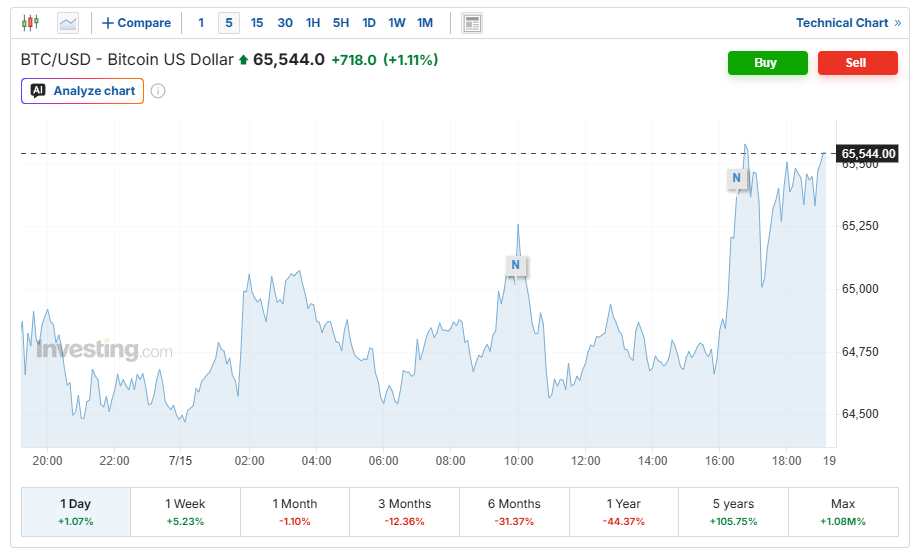Switch to candlestick chart type
Viewport: 918px width, 555px height.
30,23
